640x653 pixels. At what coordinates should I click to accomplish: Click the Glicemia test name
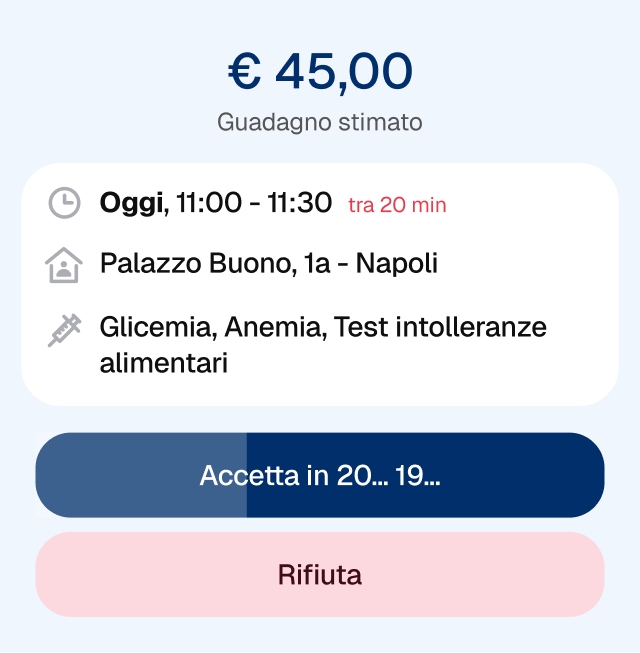point(157,327)
